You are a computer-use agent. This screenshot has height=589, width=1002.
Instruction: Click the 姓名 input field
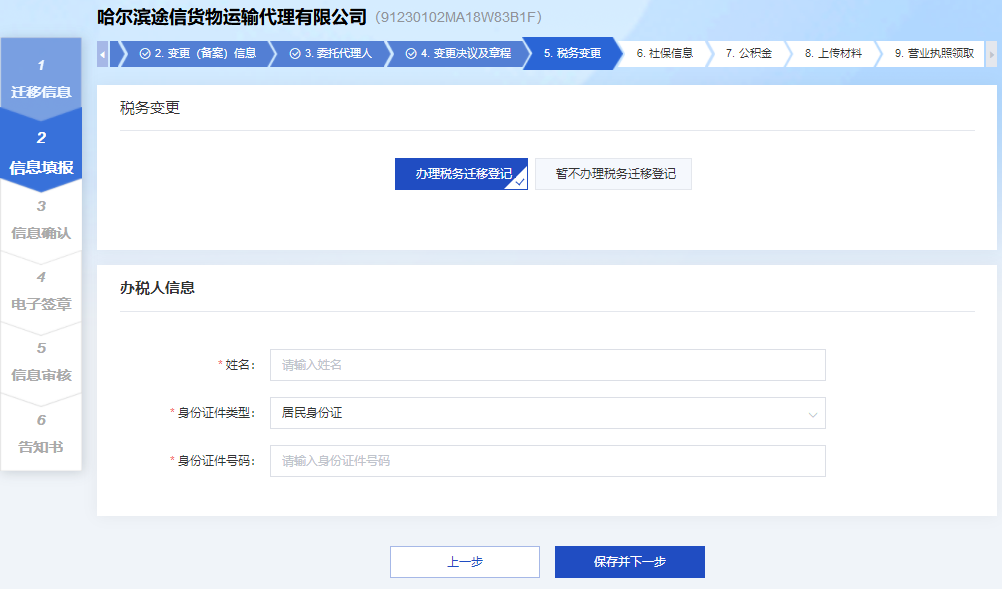(547, 365)
